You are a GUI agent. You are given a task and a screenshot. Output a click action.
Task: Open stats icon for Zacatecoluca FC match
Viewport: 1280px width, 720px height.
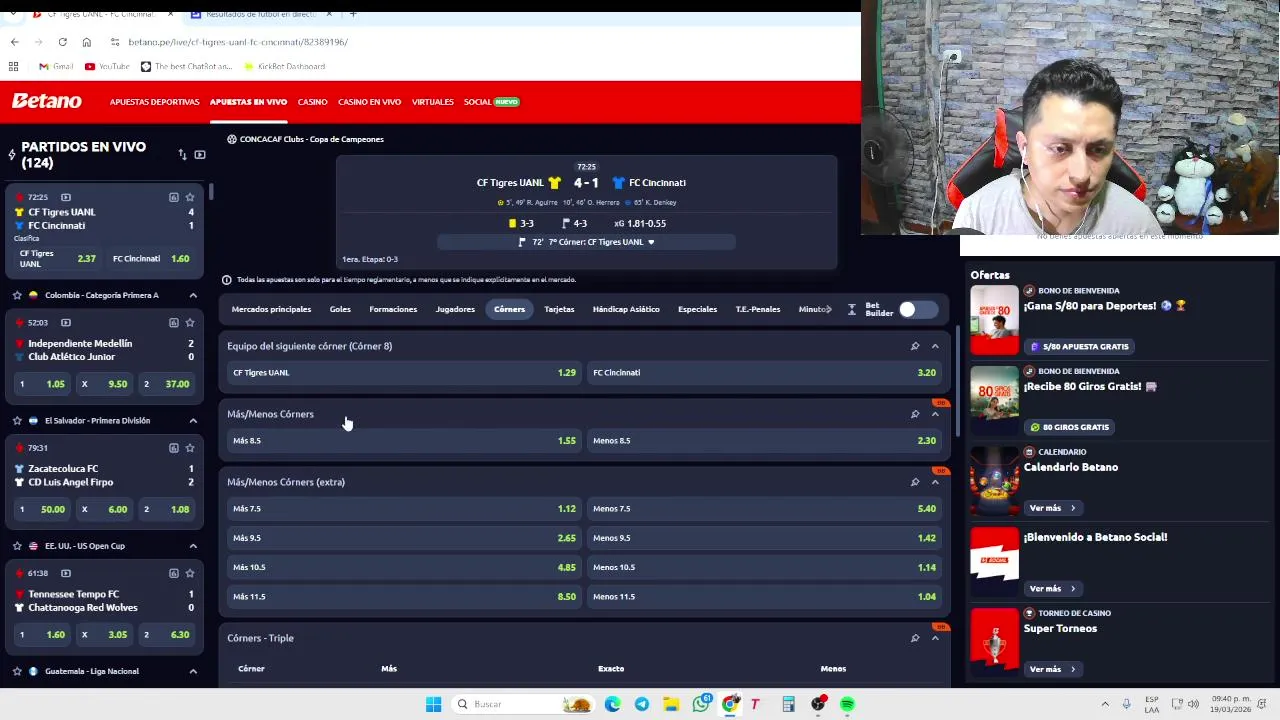point(174,448)
